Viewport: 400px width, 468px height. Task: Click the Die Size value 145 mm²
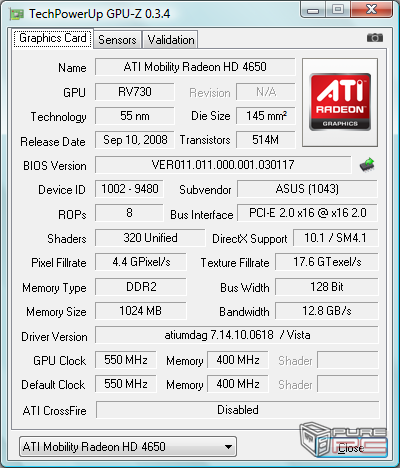[x=266, y=116]
